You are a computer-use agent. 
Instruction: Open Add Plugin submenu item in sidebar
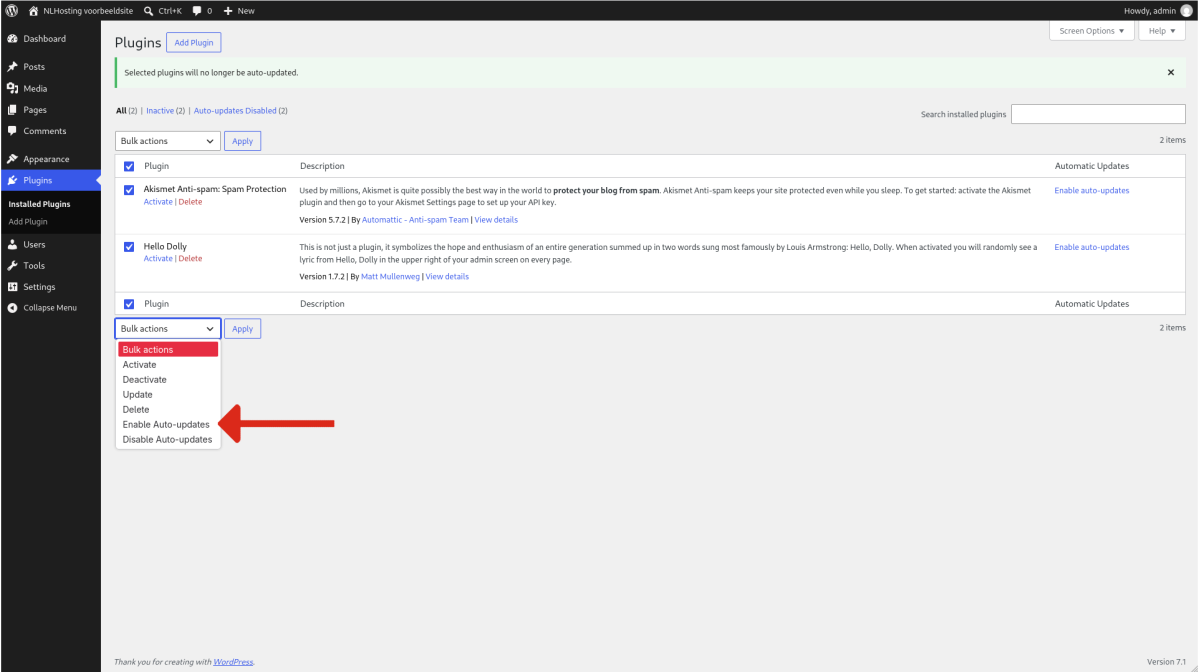pos(28,222)
